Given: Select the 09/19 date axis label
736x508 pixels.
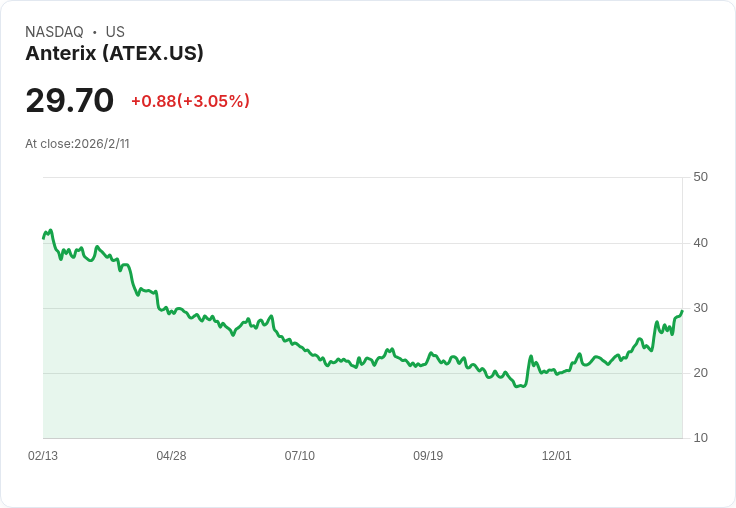Looking at the screenshot, I should pos(428,456).
